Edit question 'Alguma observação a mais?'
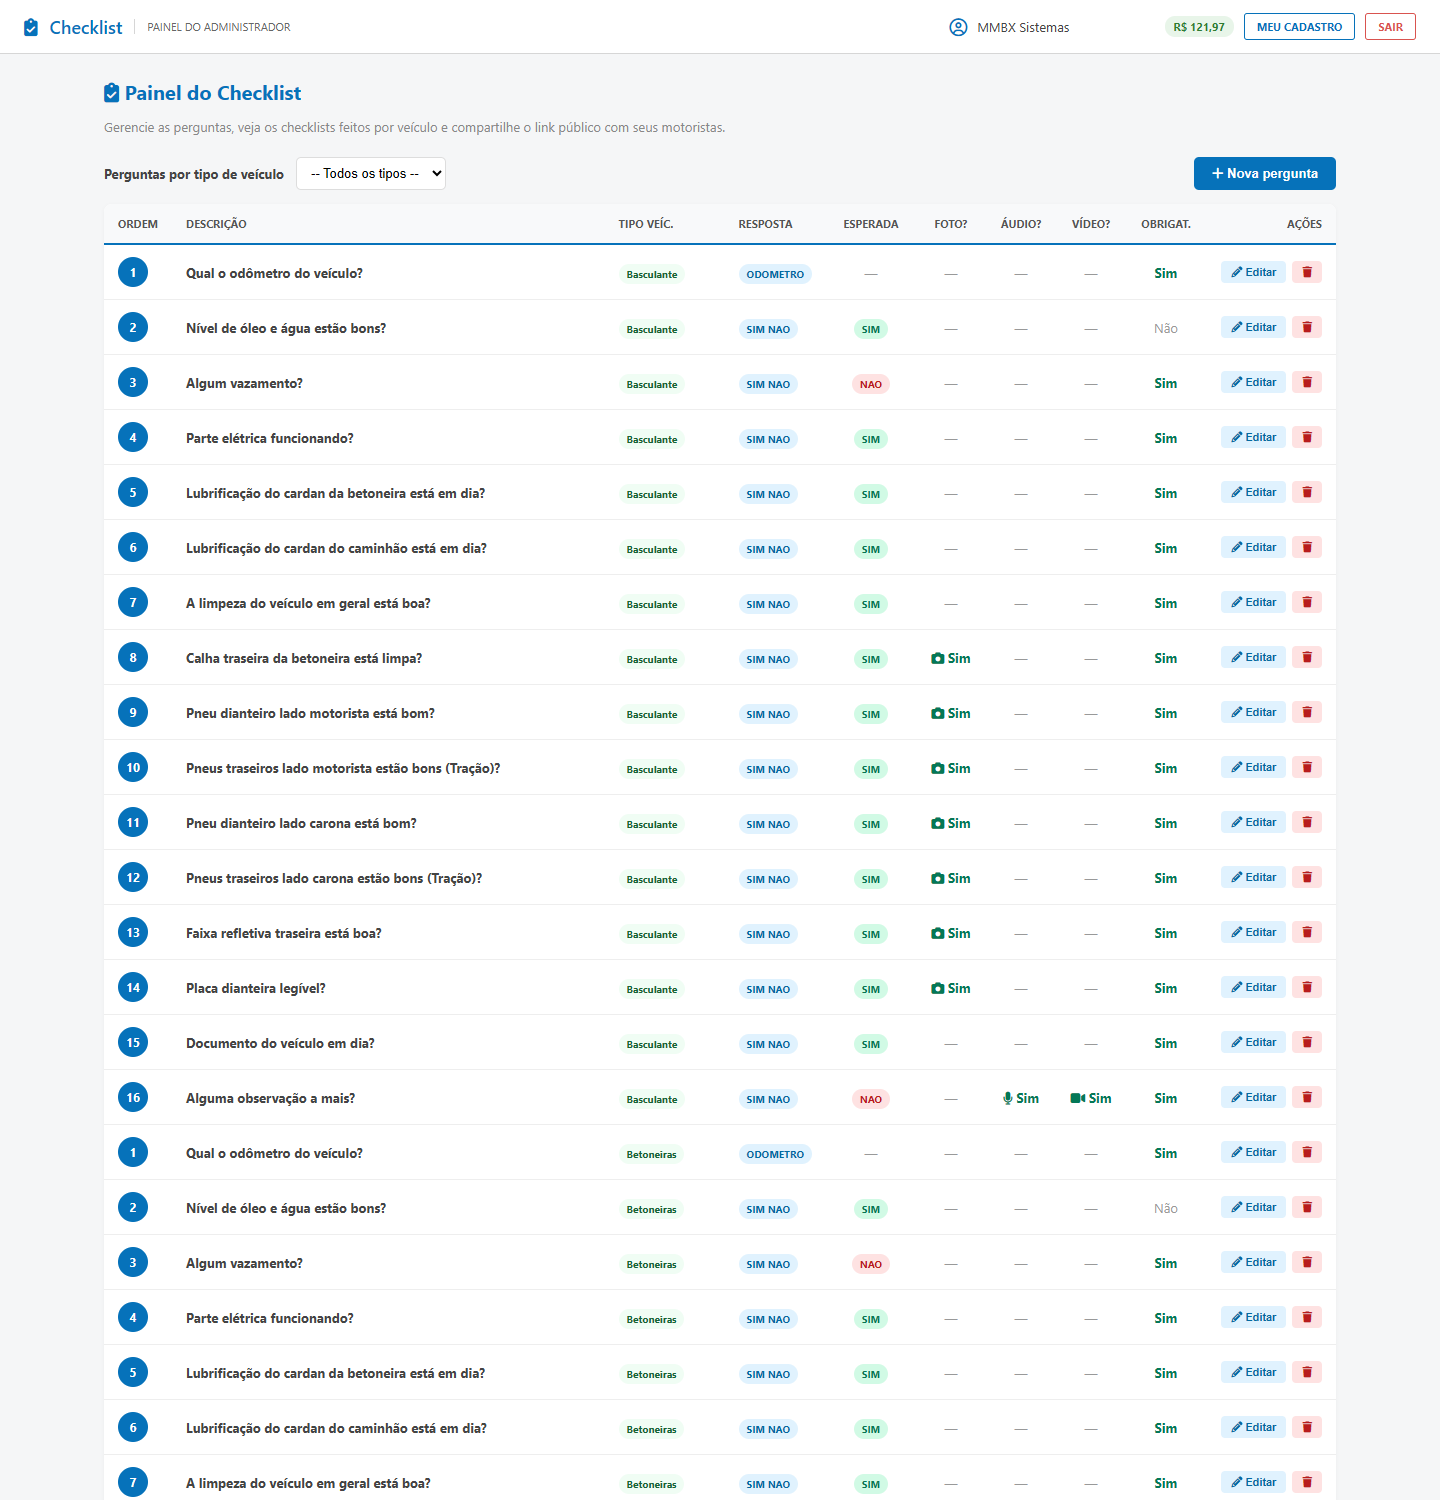 pos(1254,1097)
